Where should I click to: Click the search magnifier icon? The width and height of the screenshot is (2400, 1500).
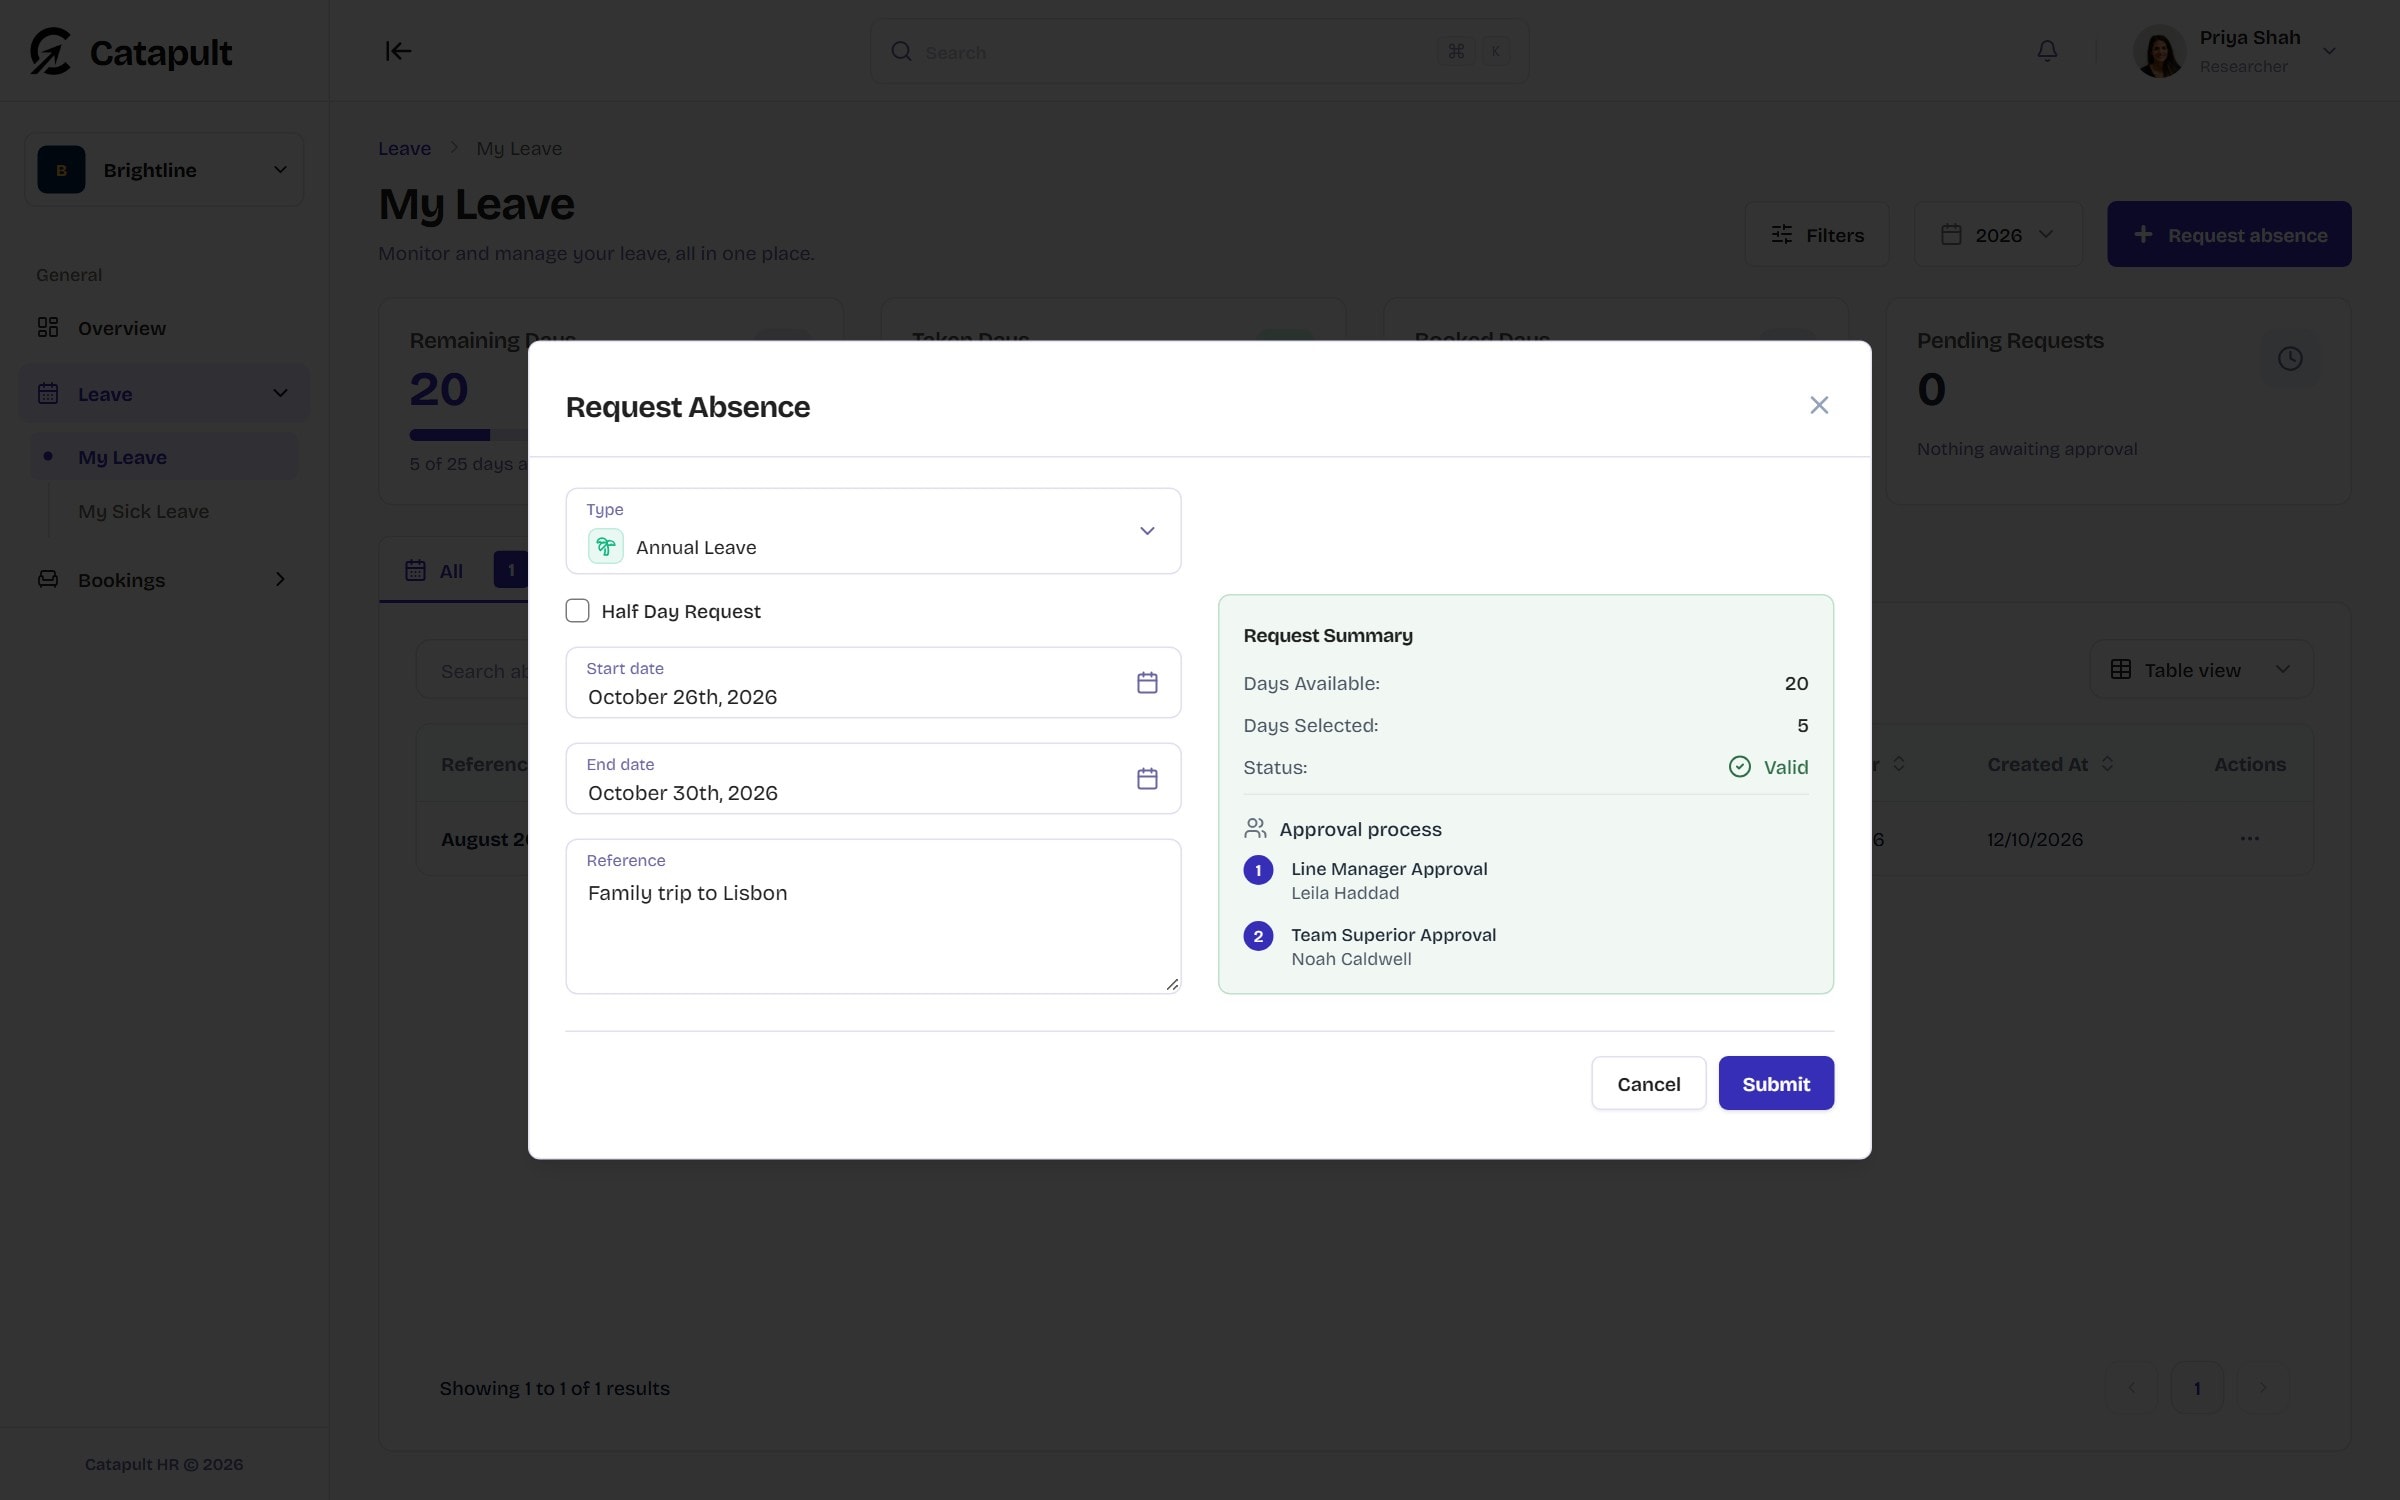click(x=901, y=51)
